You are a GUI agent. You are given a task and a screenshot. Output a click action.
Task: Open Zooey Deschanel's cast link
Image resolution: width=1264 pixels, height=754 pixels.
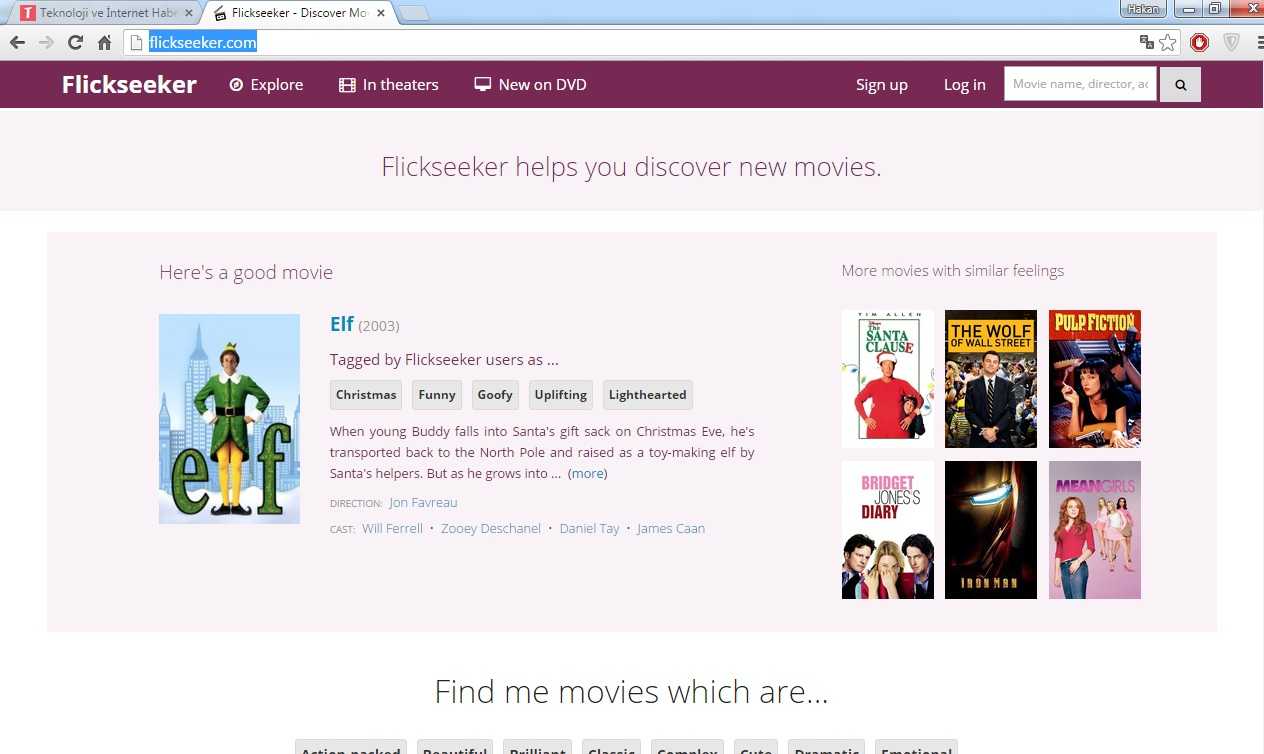491,529
